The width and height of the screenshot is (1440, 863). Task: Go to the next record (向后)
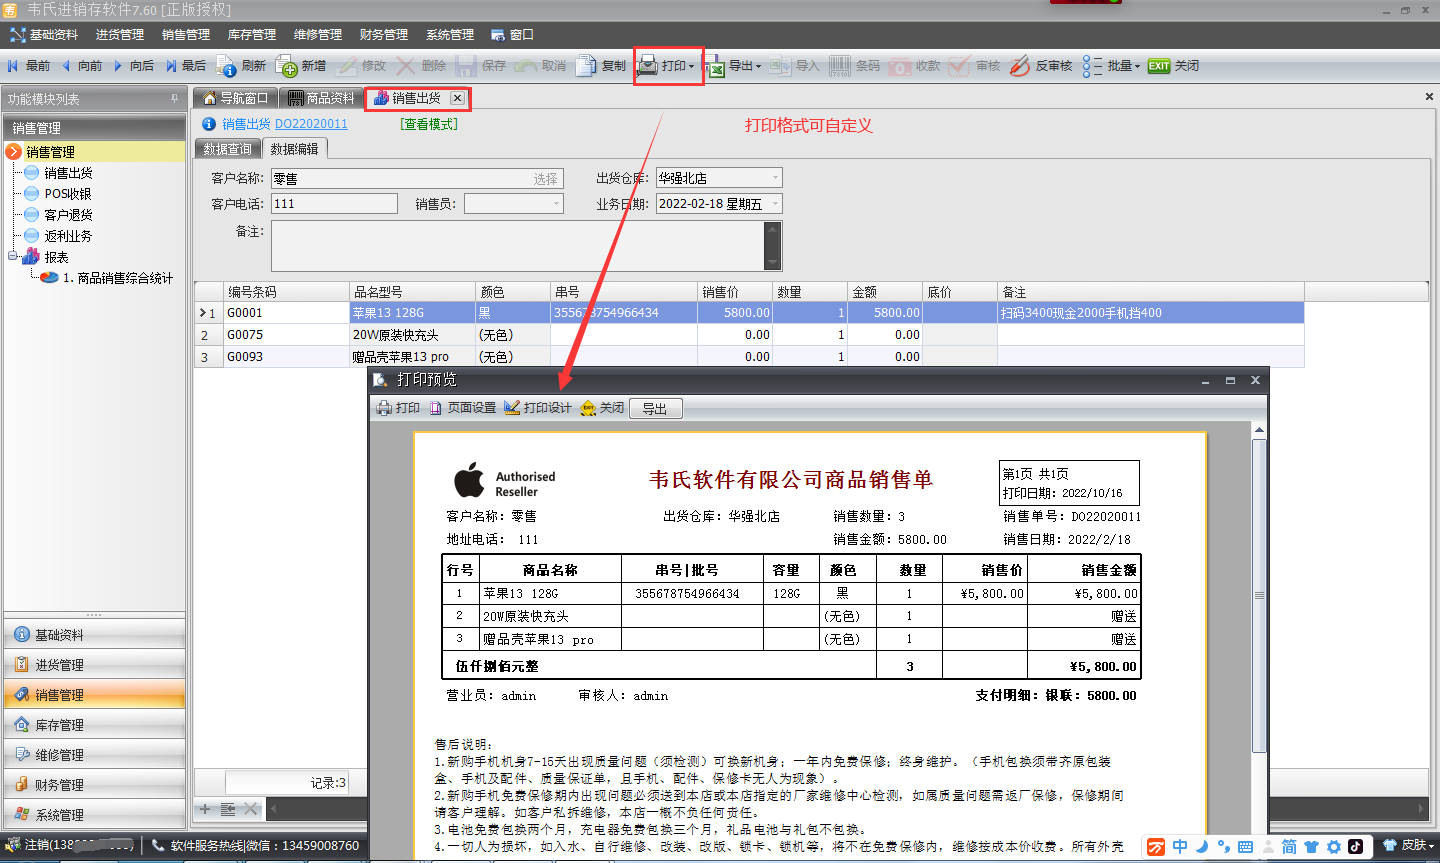[133, 66]
